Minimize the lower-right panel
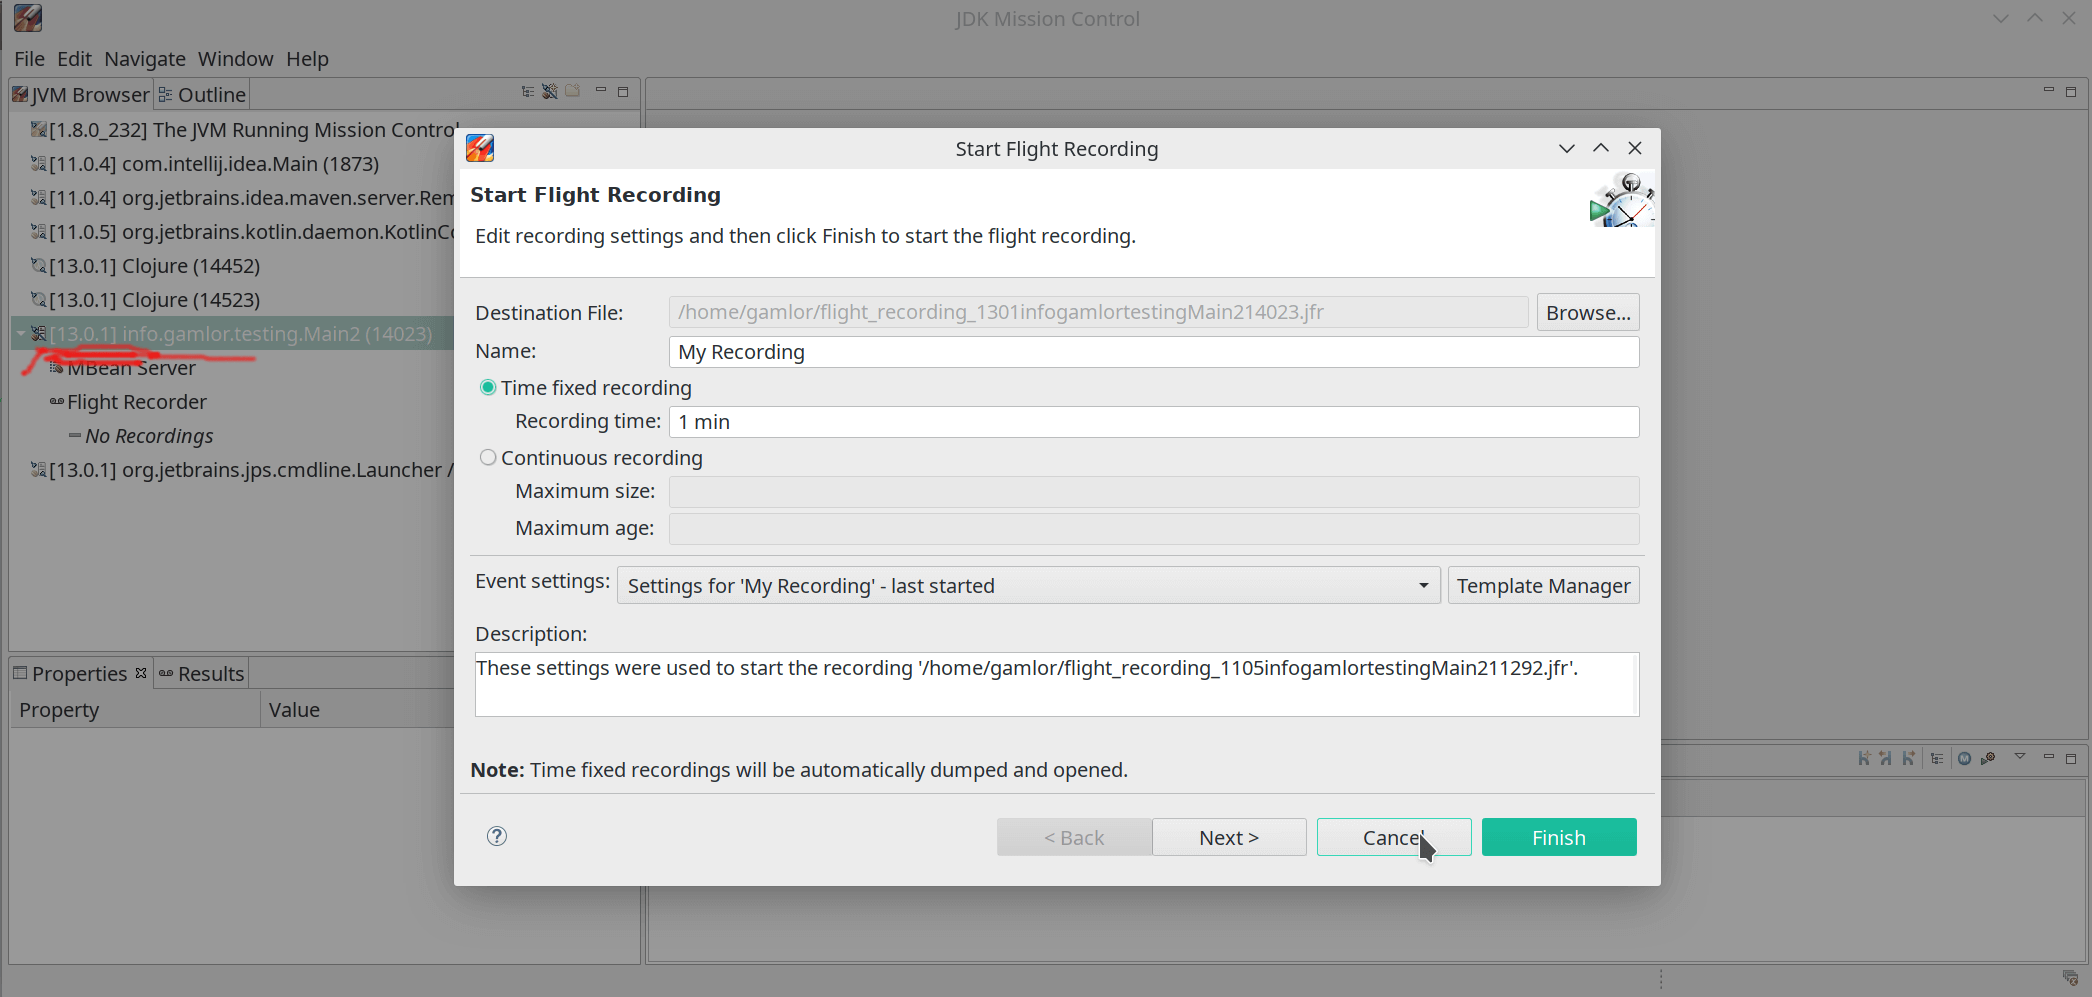 pyautogui.click(x=2048, y=757)
